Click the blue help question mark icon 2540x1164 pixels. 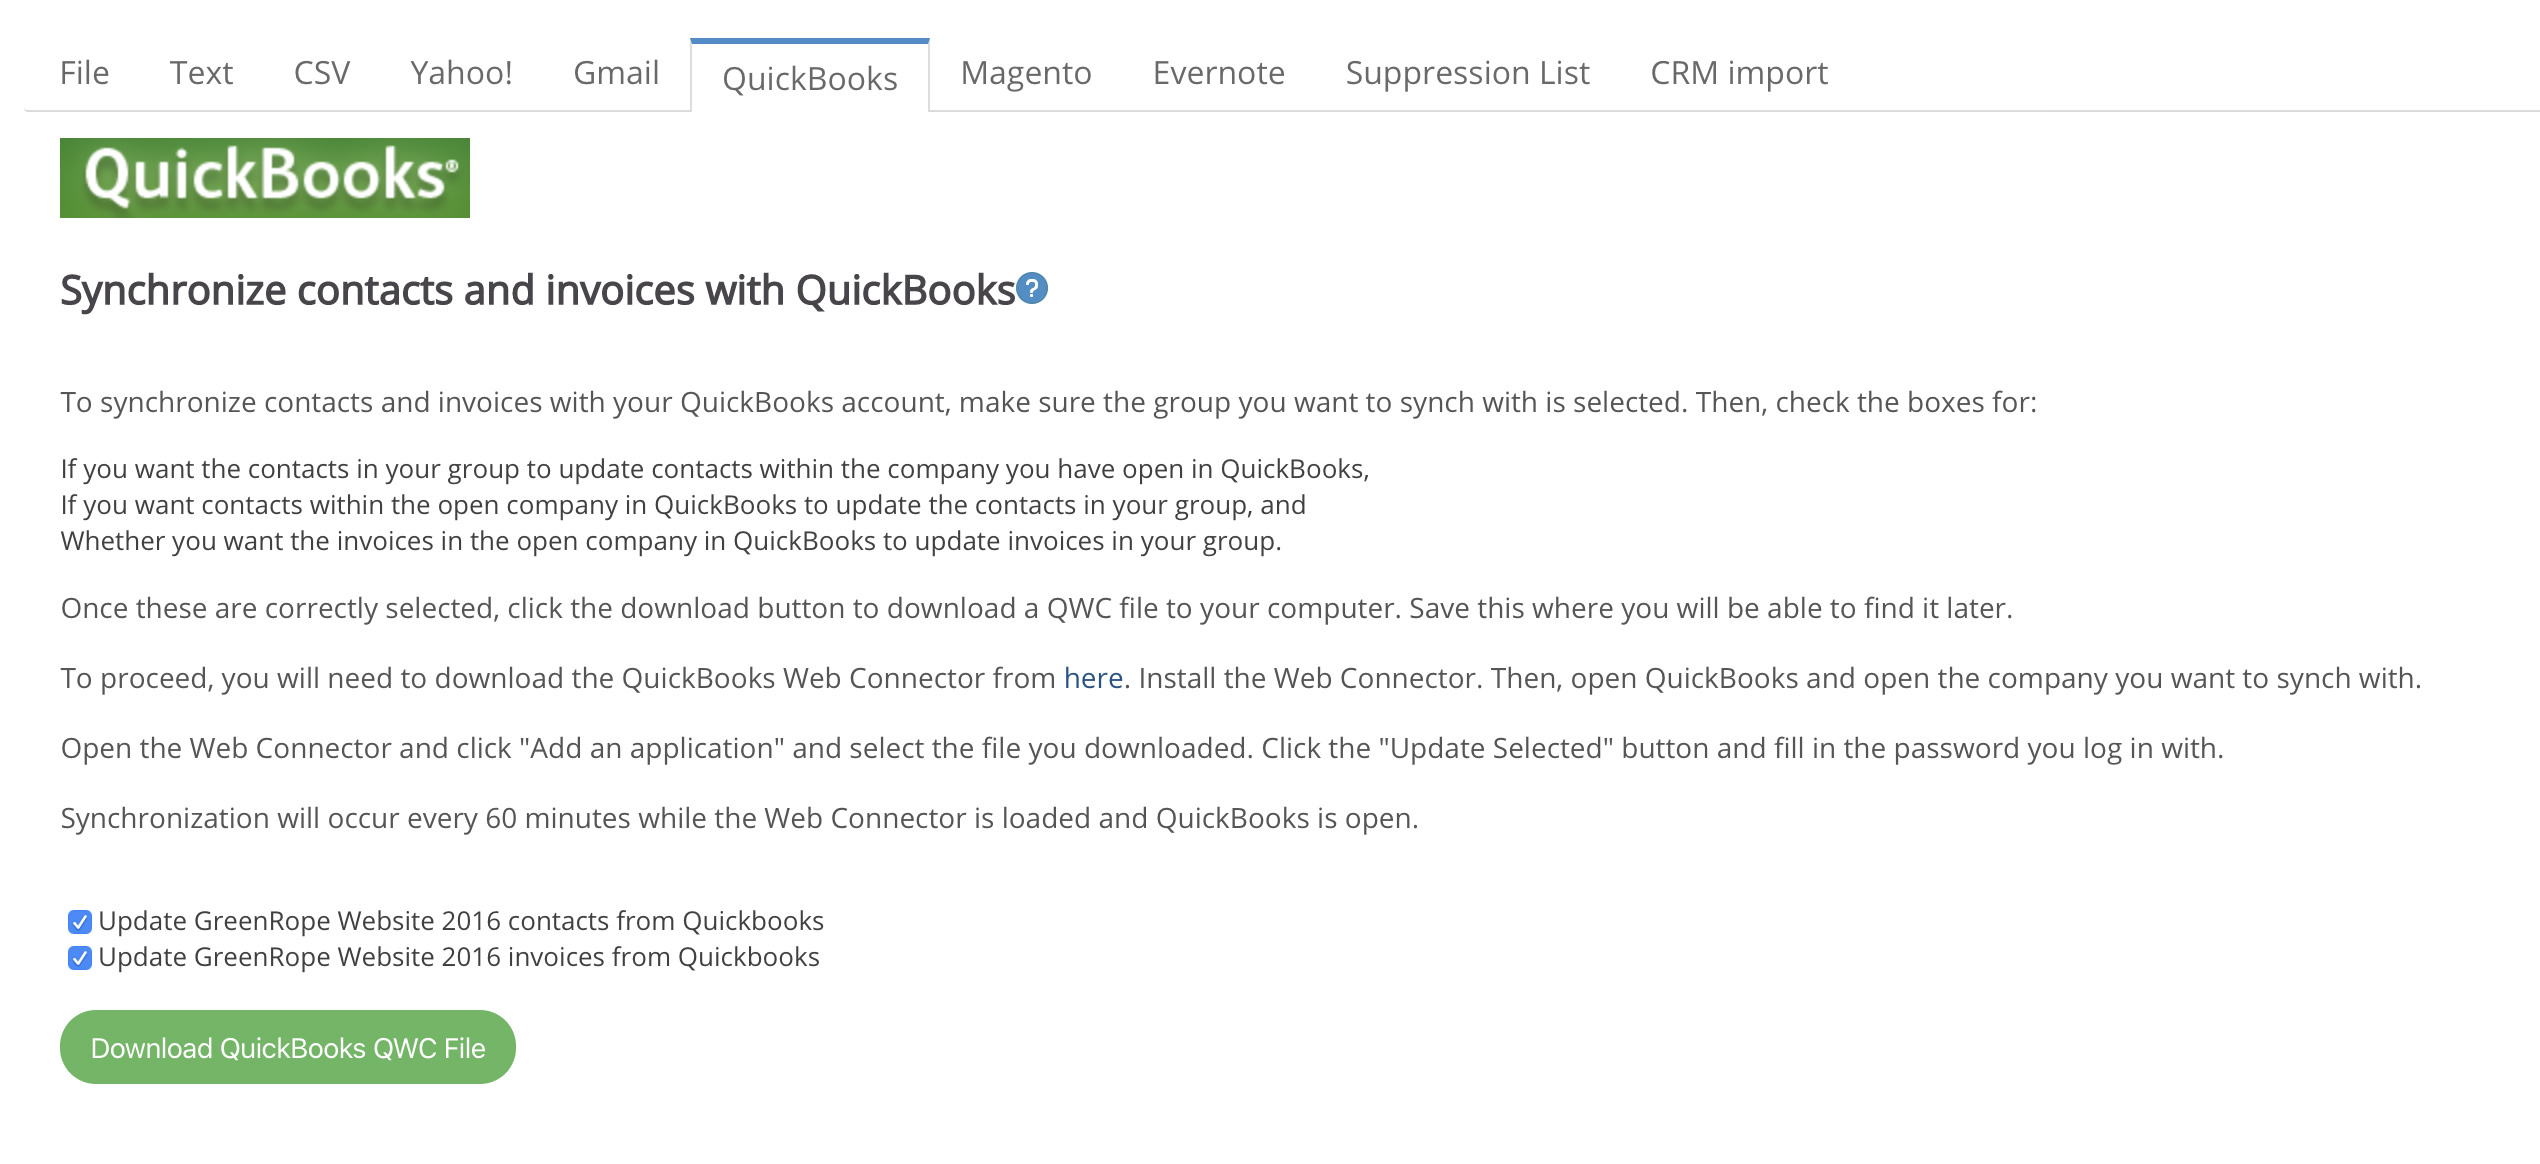tap(1032, 288)
